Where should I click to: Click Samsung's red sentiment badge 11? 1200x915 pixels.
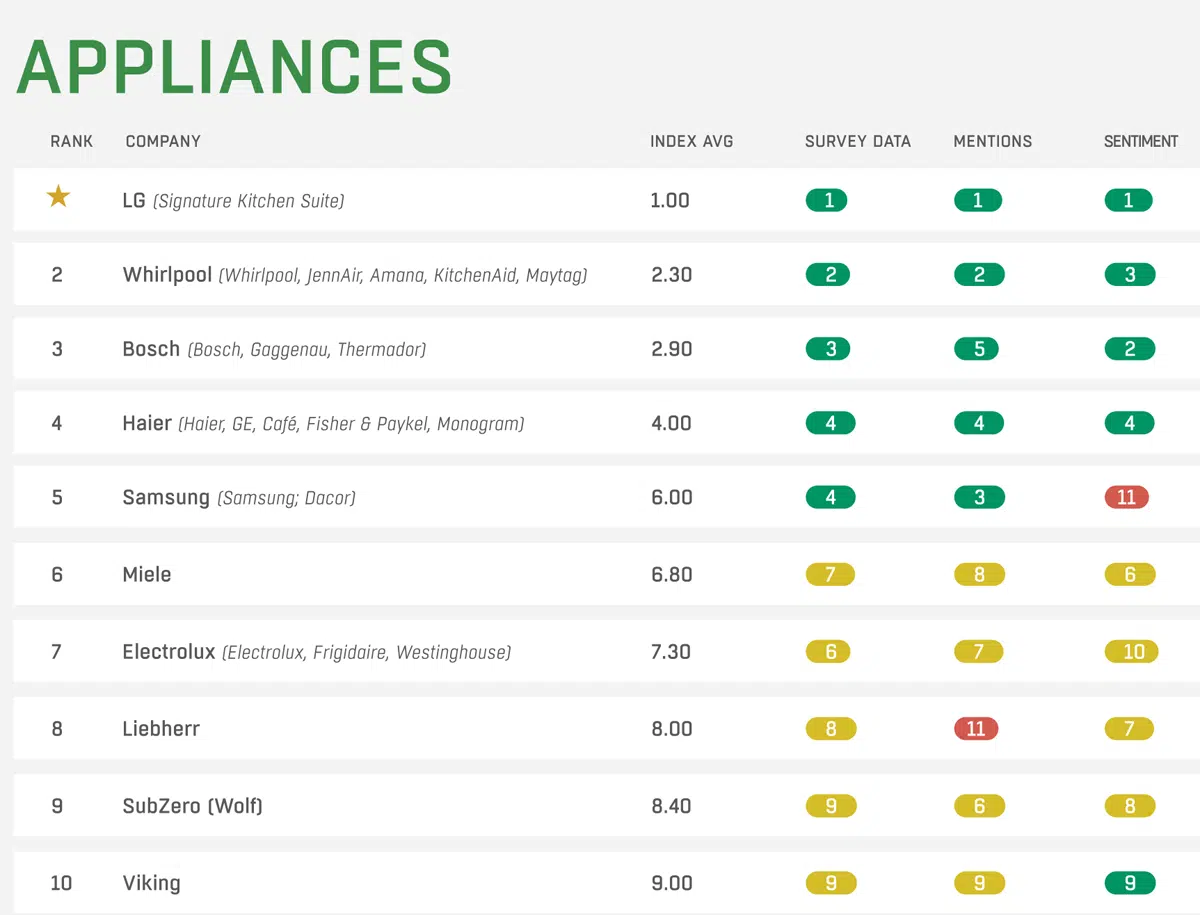(x=1127, y=497)
